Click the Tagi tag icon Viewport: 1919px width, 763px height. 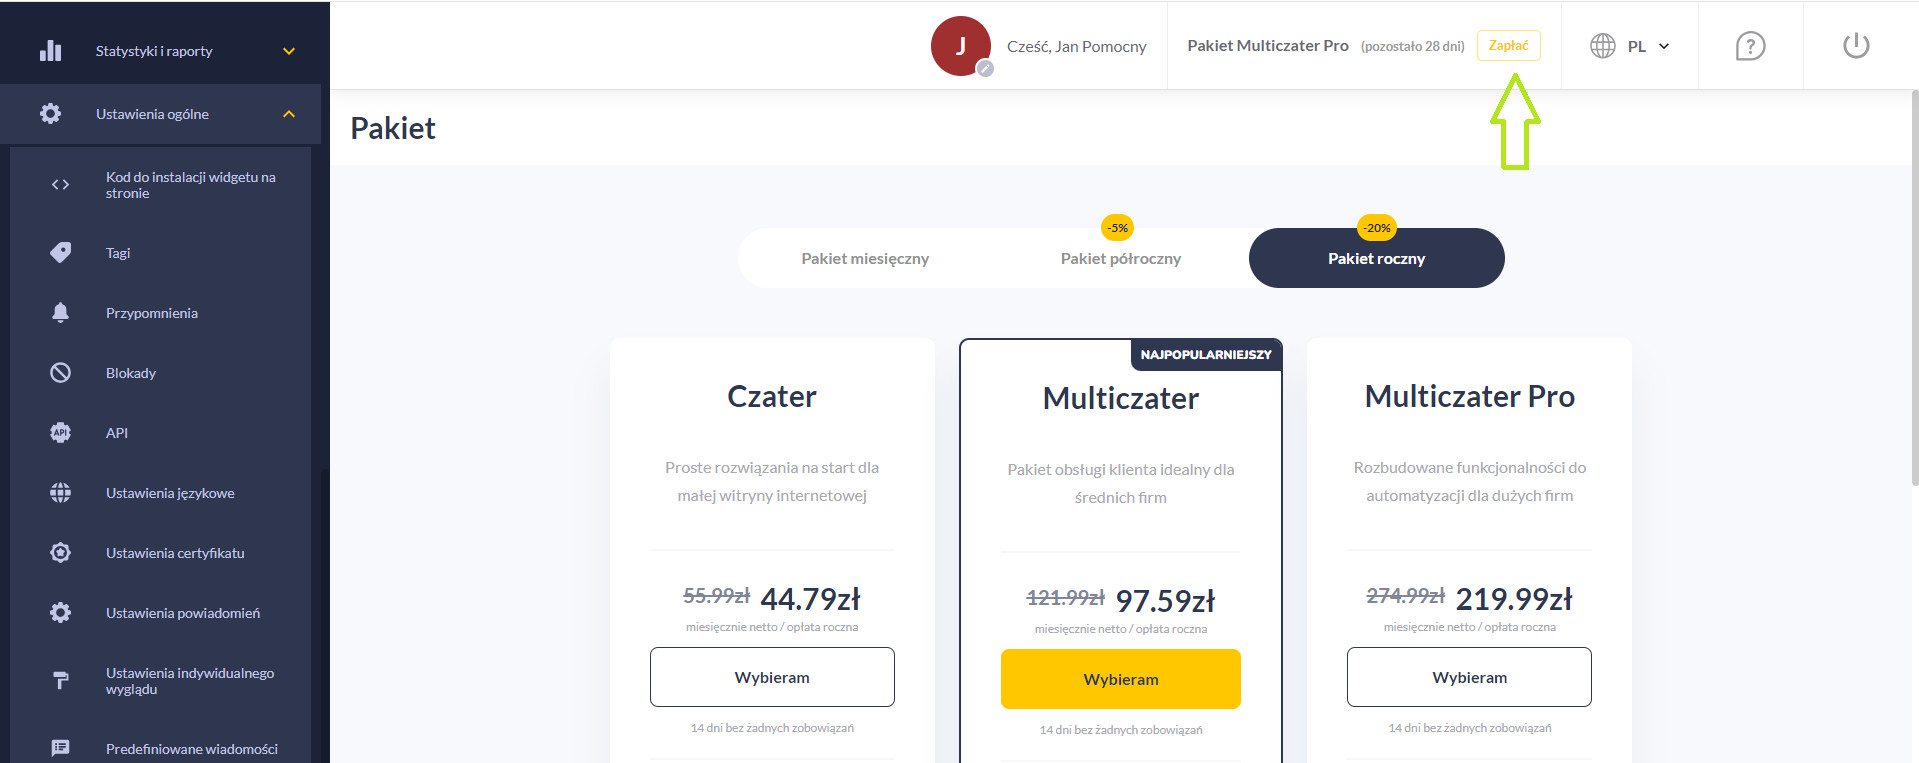click(x=61, y=253)
